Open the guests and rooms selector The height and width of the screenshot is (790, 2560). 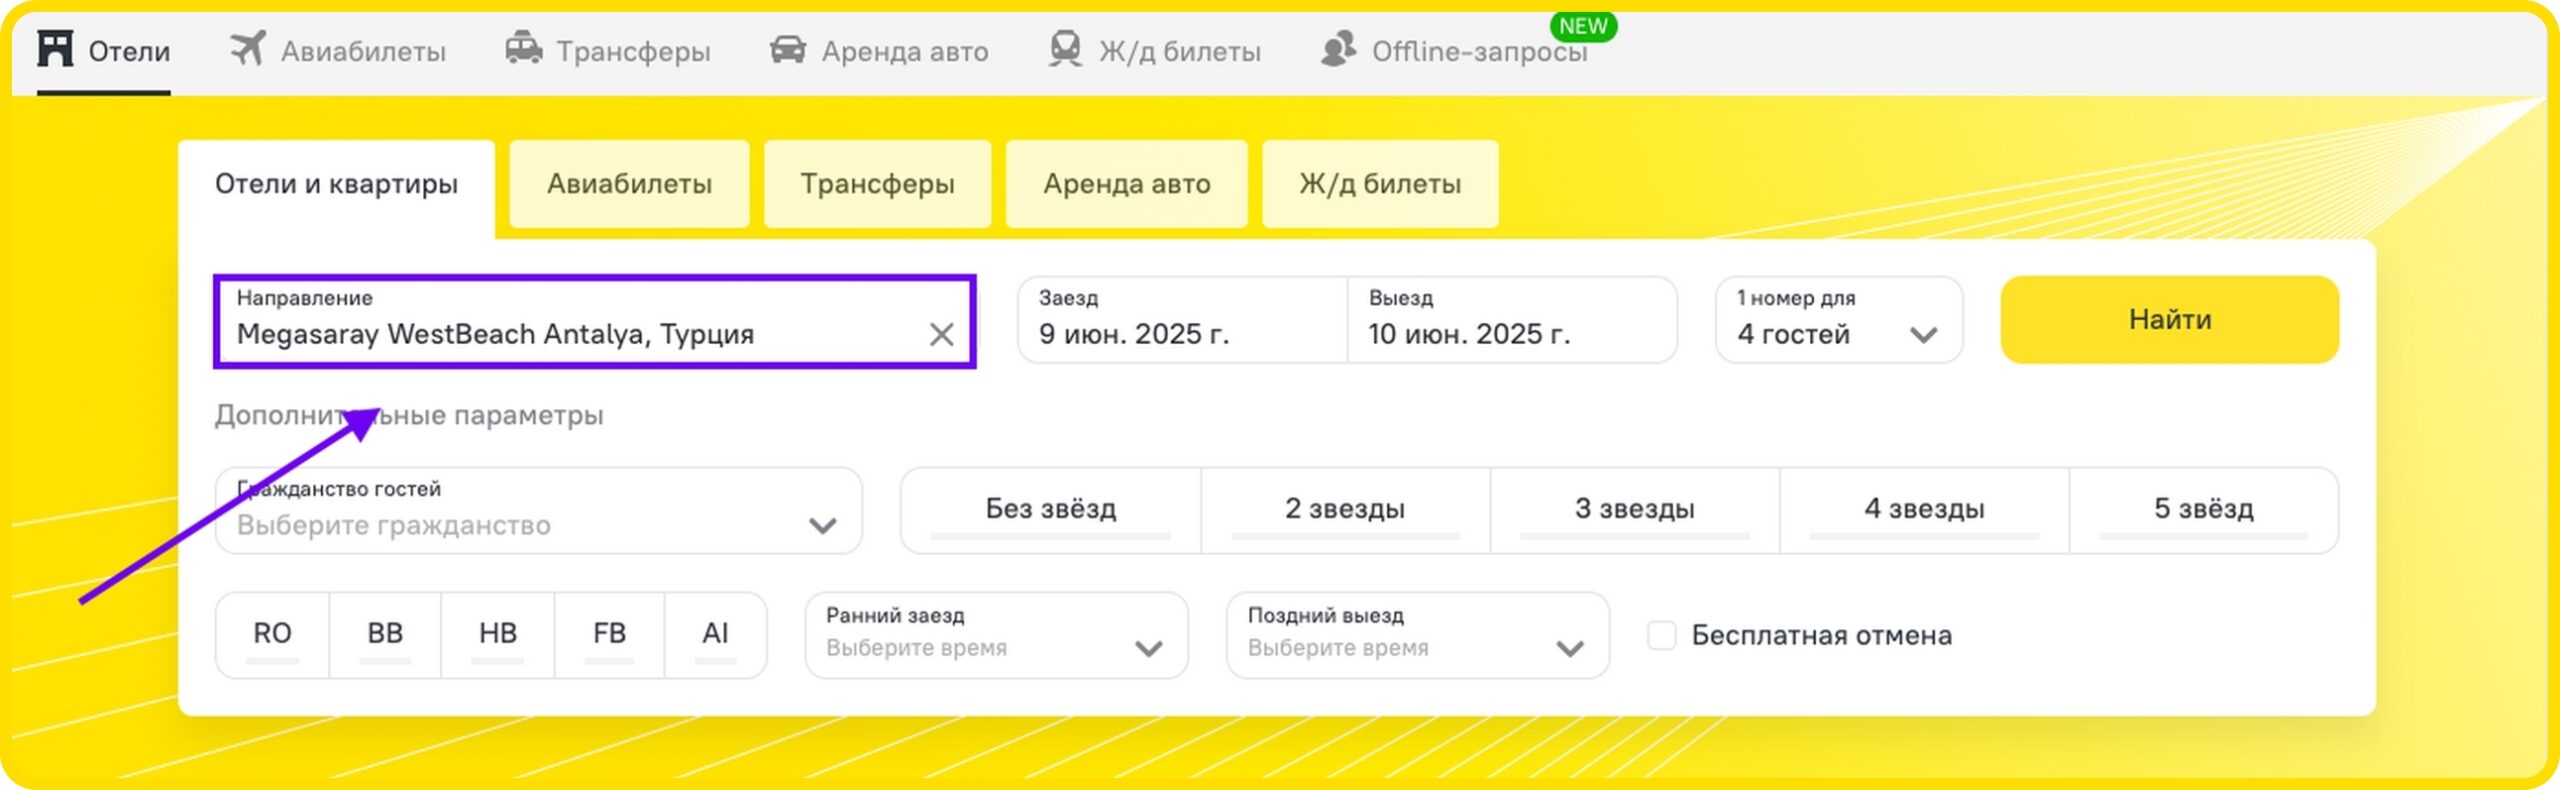1838,320
